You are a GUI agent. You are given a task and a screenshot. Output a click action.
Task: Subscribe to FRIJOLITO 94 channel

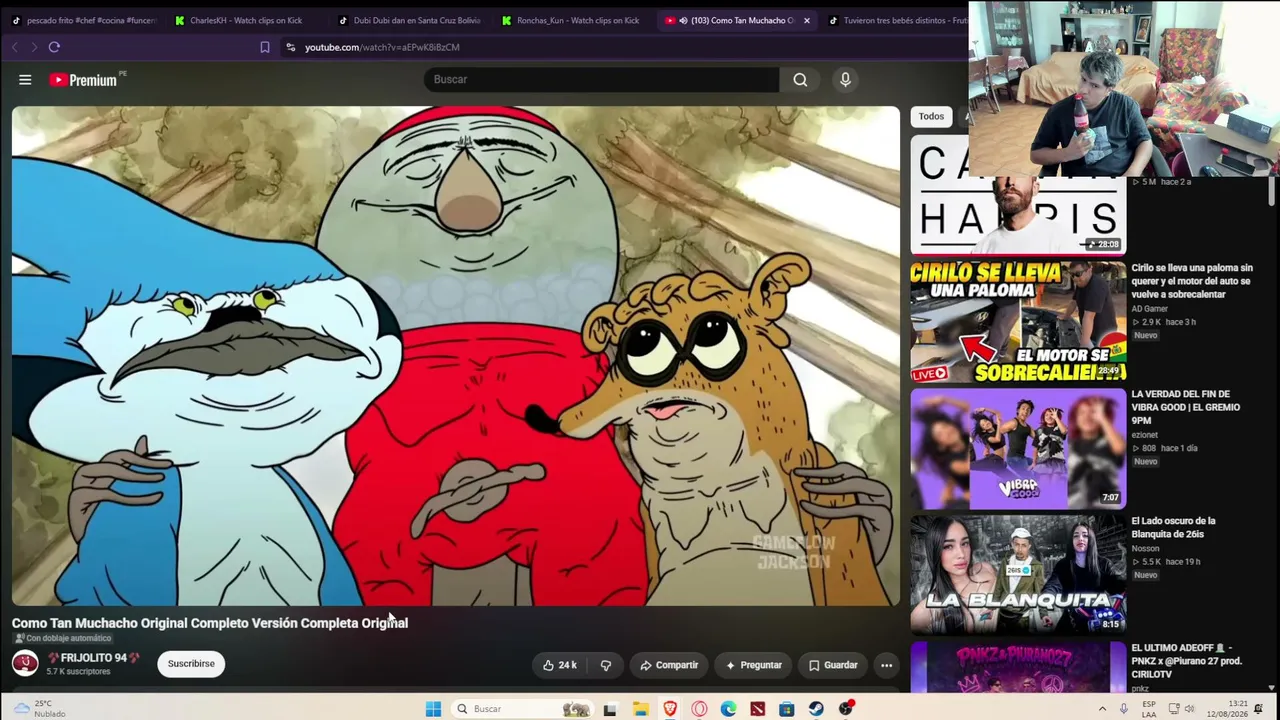[x=191, y=664]
